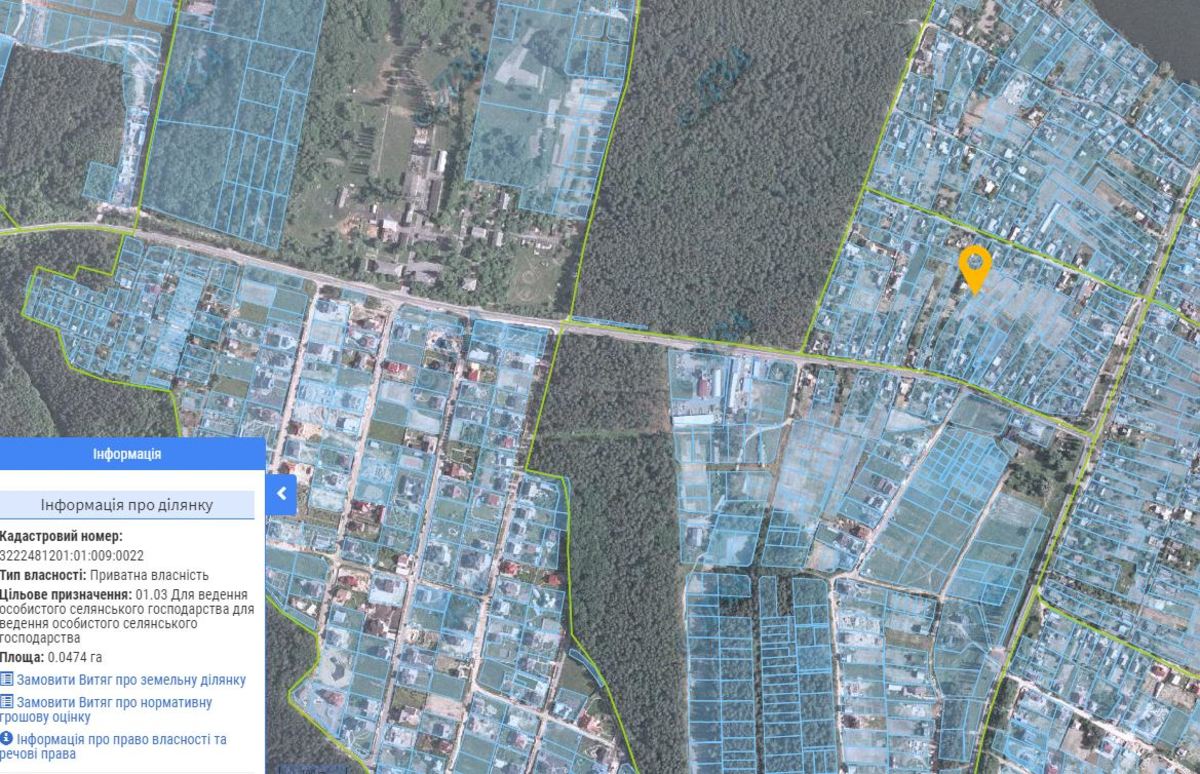Open 'Замовити Витяг про земельну ділянку' link
The width and height of the screenshot is (1200, 774).
(x=130, y=680)
